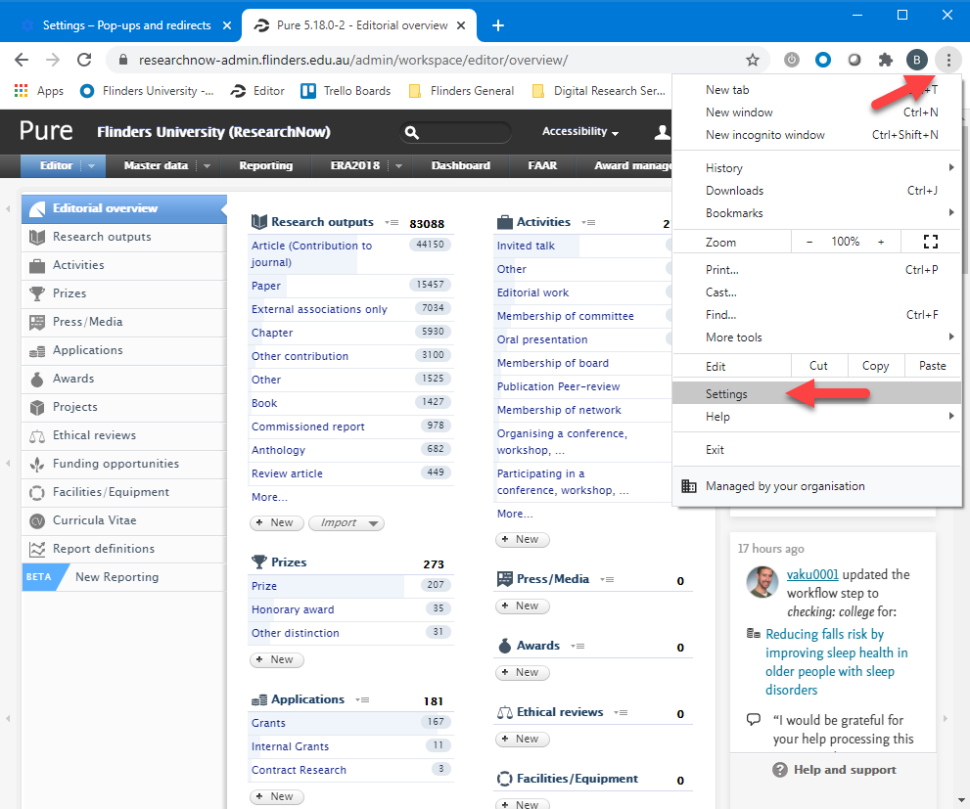The height and width of the screenshot is (809, 970).
Task: Expand the Master data dropdown arrow
Action: [207, 166]
